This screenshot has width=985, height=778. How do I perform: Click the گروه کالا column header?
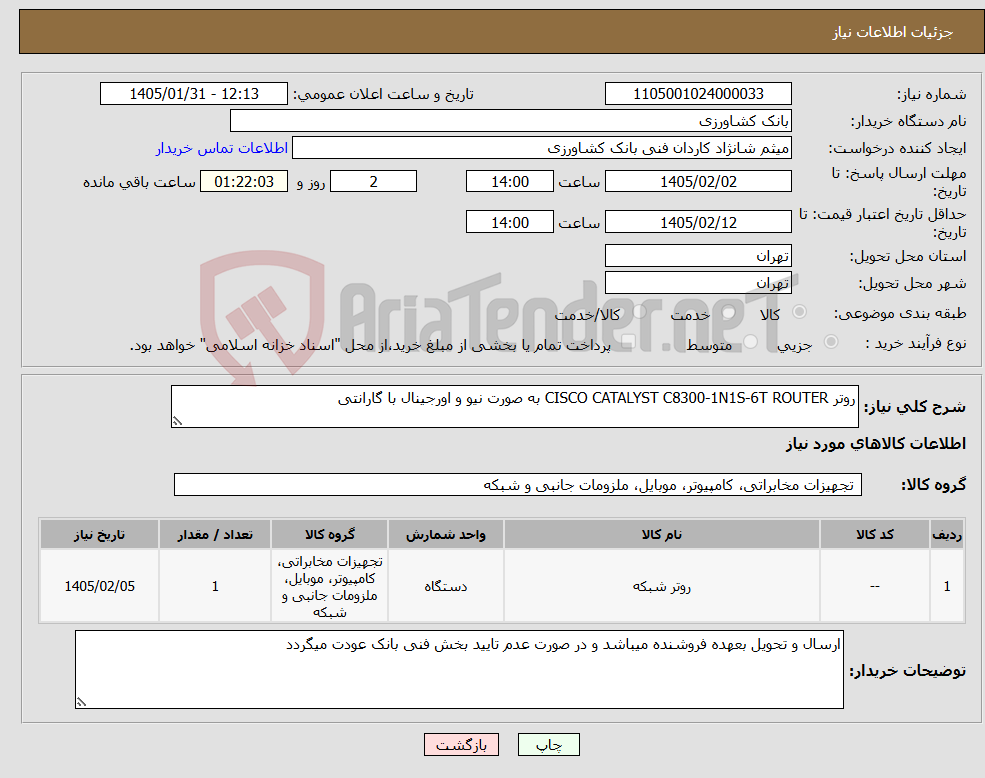point(329,534)
